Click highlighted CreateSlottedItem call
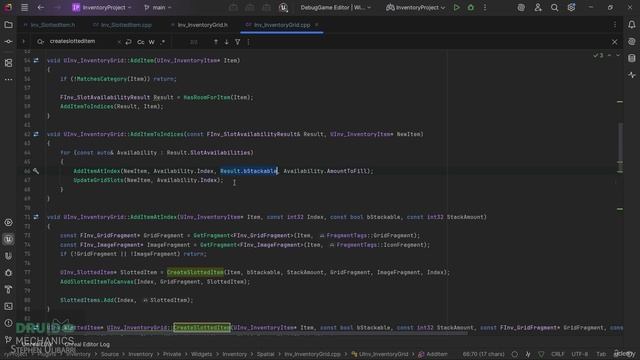Viewport: 640px width, 360px height. (195, 272)
